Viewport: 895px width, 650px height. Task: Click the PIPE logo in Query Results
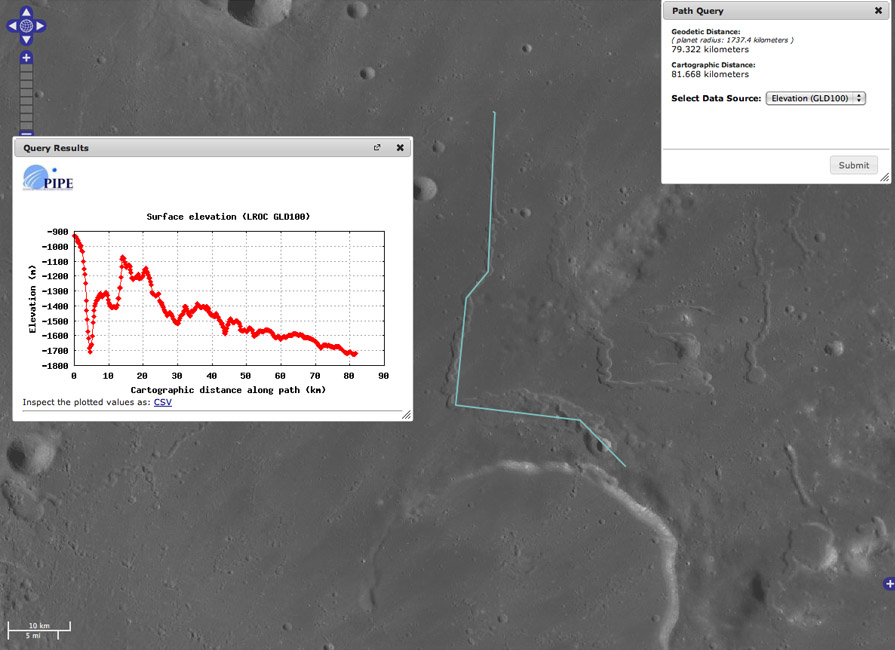[48, 179]
